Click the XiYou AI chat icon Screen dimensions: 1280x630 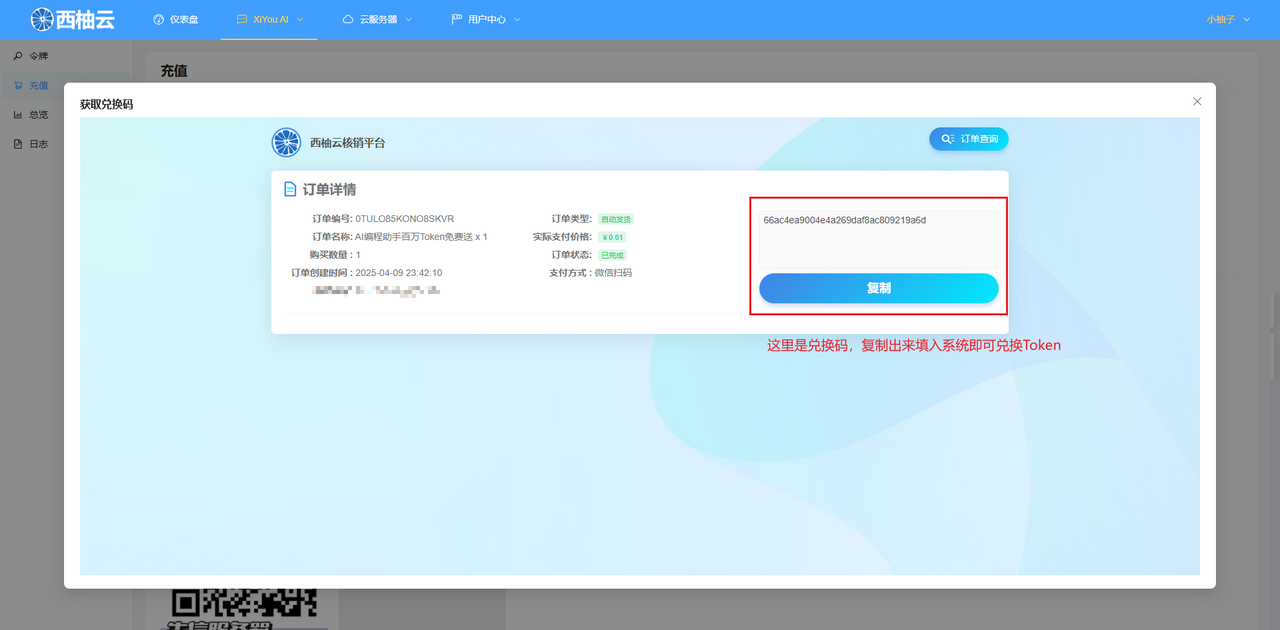(241, 19)
